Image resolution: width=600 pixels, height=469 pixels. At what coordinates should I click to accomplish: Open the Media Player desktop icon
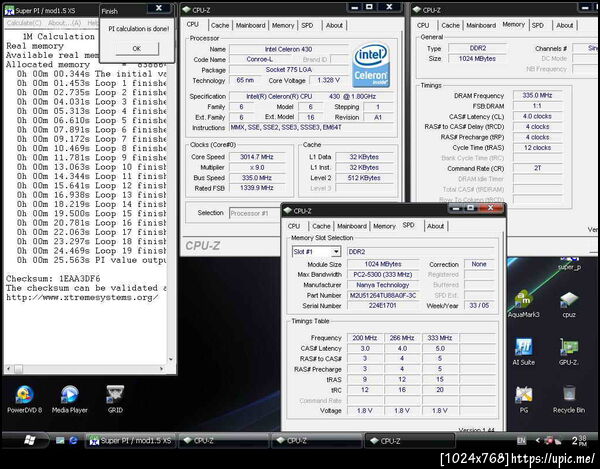click(70, 399)
